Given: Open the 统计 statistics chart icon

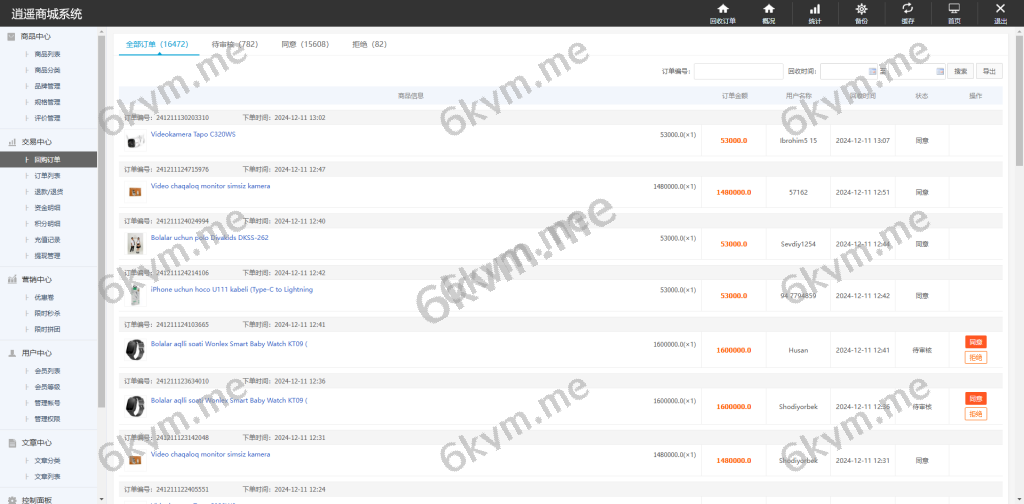Looking at the screenshot, I should 814,9.
